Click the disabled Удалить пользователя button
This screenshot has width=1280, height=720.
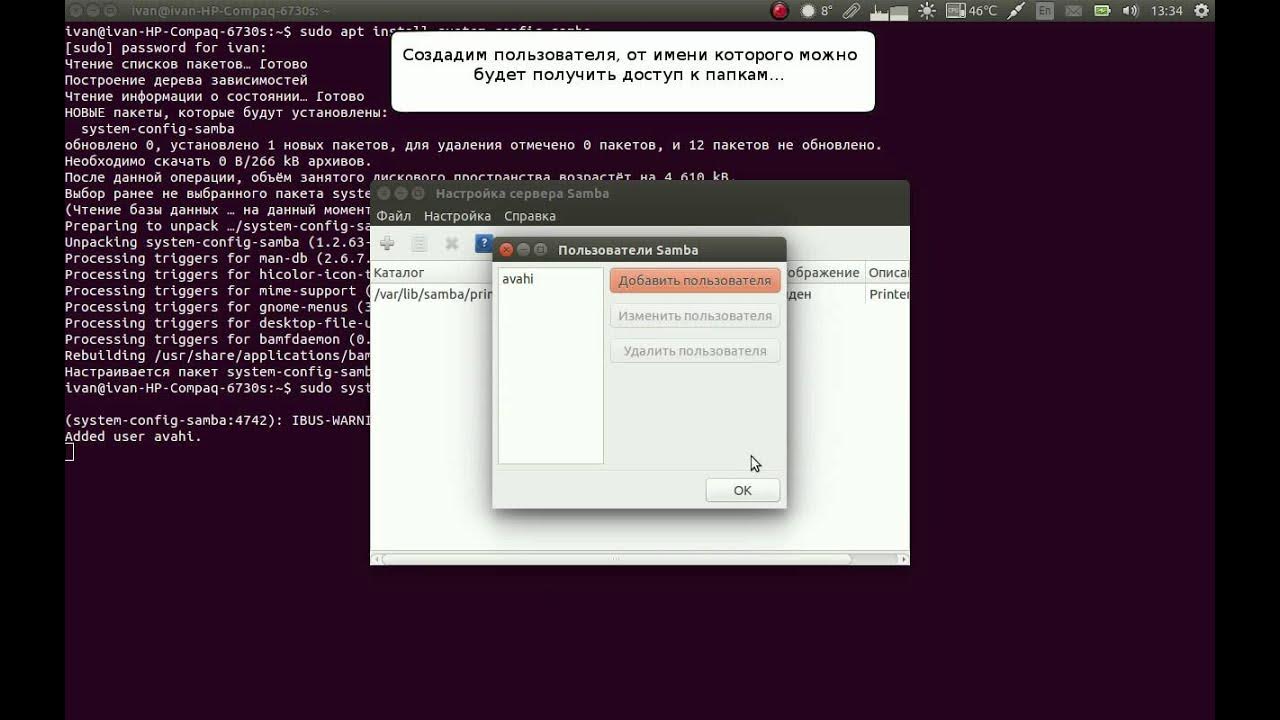point(695,351)
